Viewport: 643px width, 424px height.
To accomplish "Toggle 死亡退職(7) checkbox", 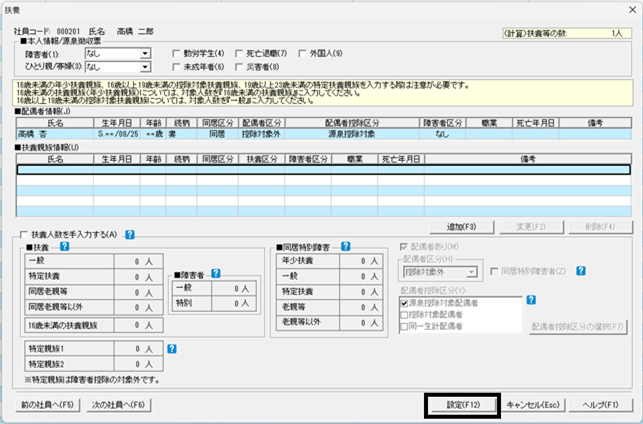I will (x=239, y=53).
